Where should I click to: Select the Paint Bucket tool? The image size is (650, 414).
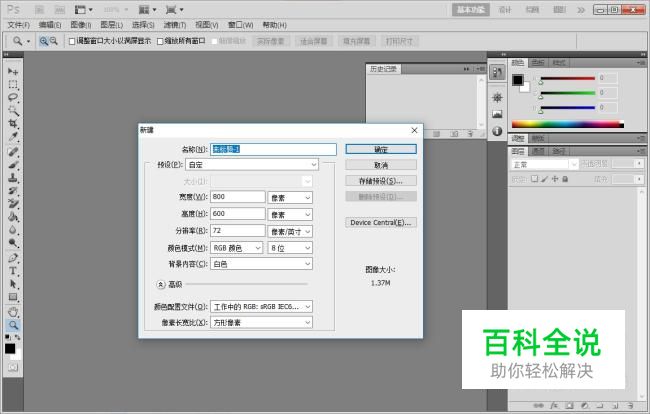13,217
